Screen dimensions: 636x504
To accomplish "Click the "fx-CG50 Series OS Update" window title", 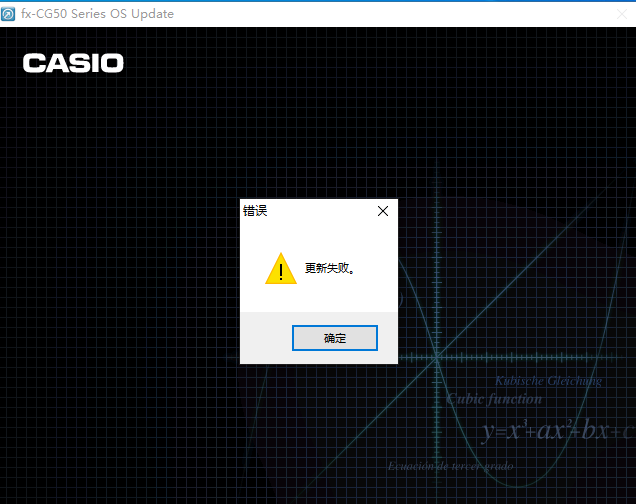I will click(97, 14).
